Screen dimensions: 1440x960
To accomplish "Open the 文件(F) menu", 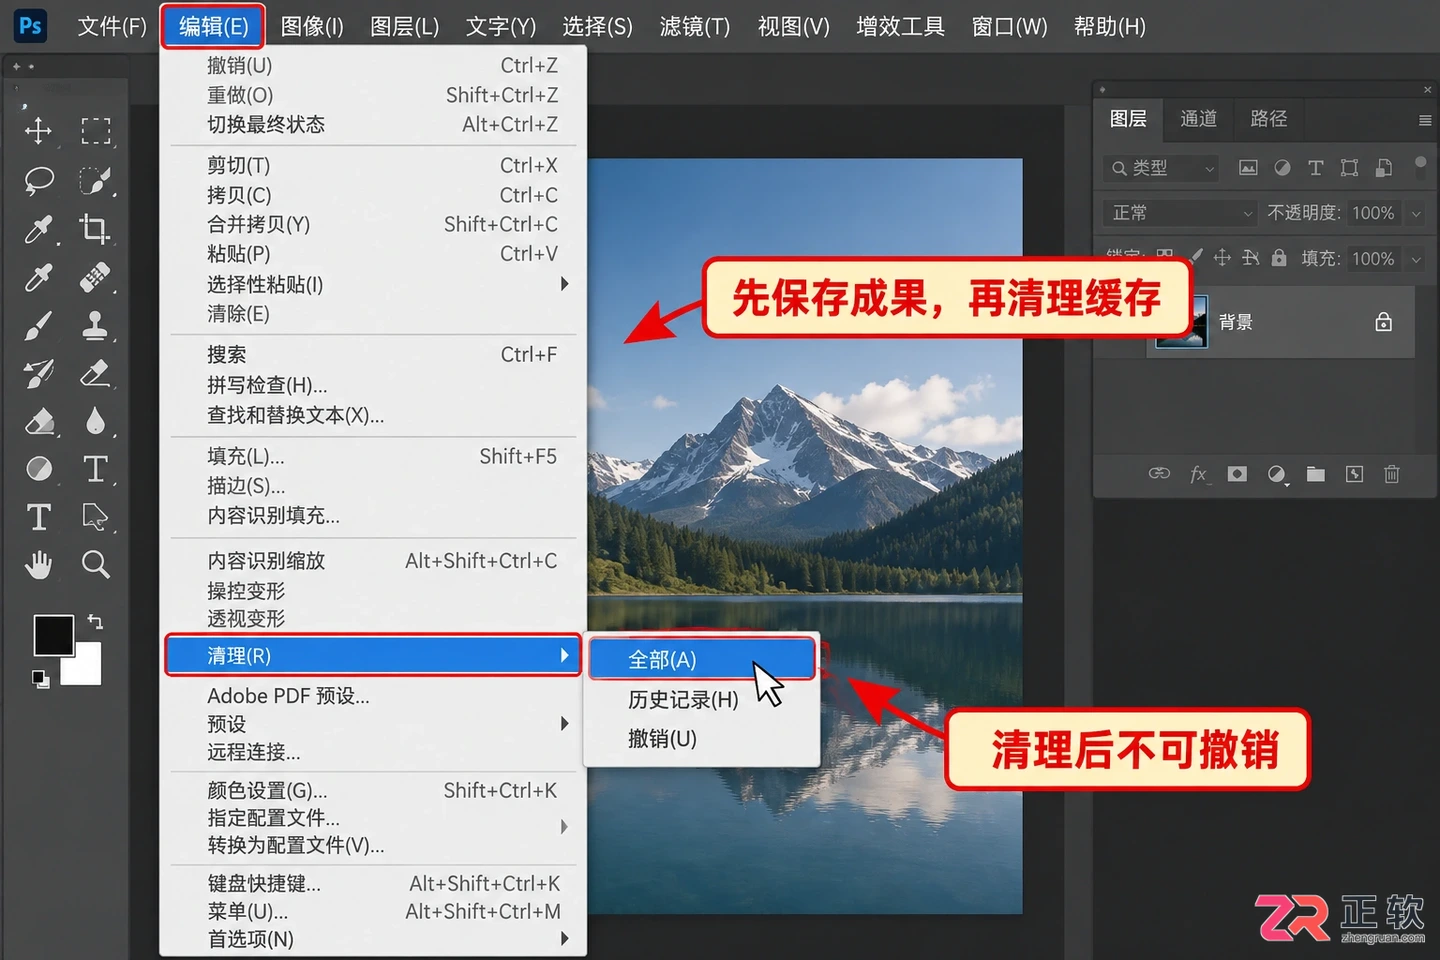I will pos(112,26).
